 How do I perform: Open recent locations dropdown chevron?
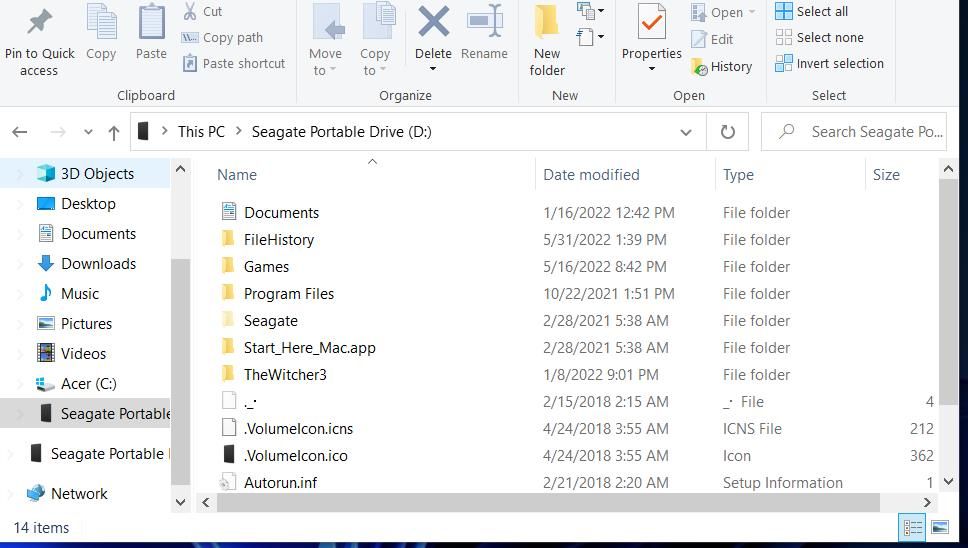coord(88,132)
